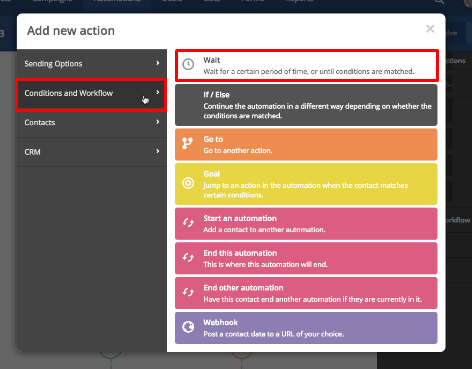
Task: Add the End other automation action
Action: click(x=306, y=293)
